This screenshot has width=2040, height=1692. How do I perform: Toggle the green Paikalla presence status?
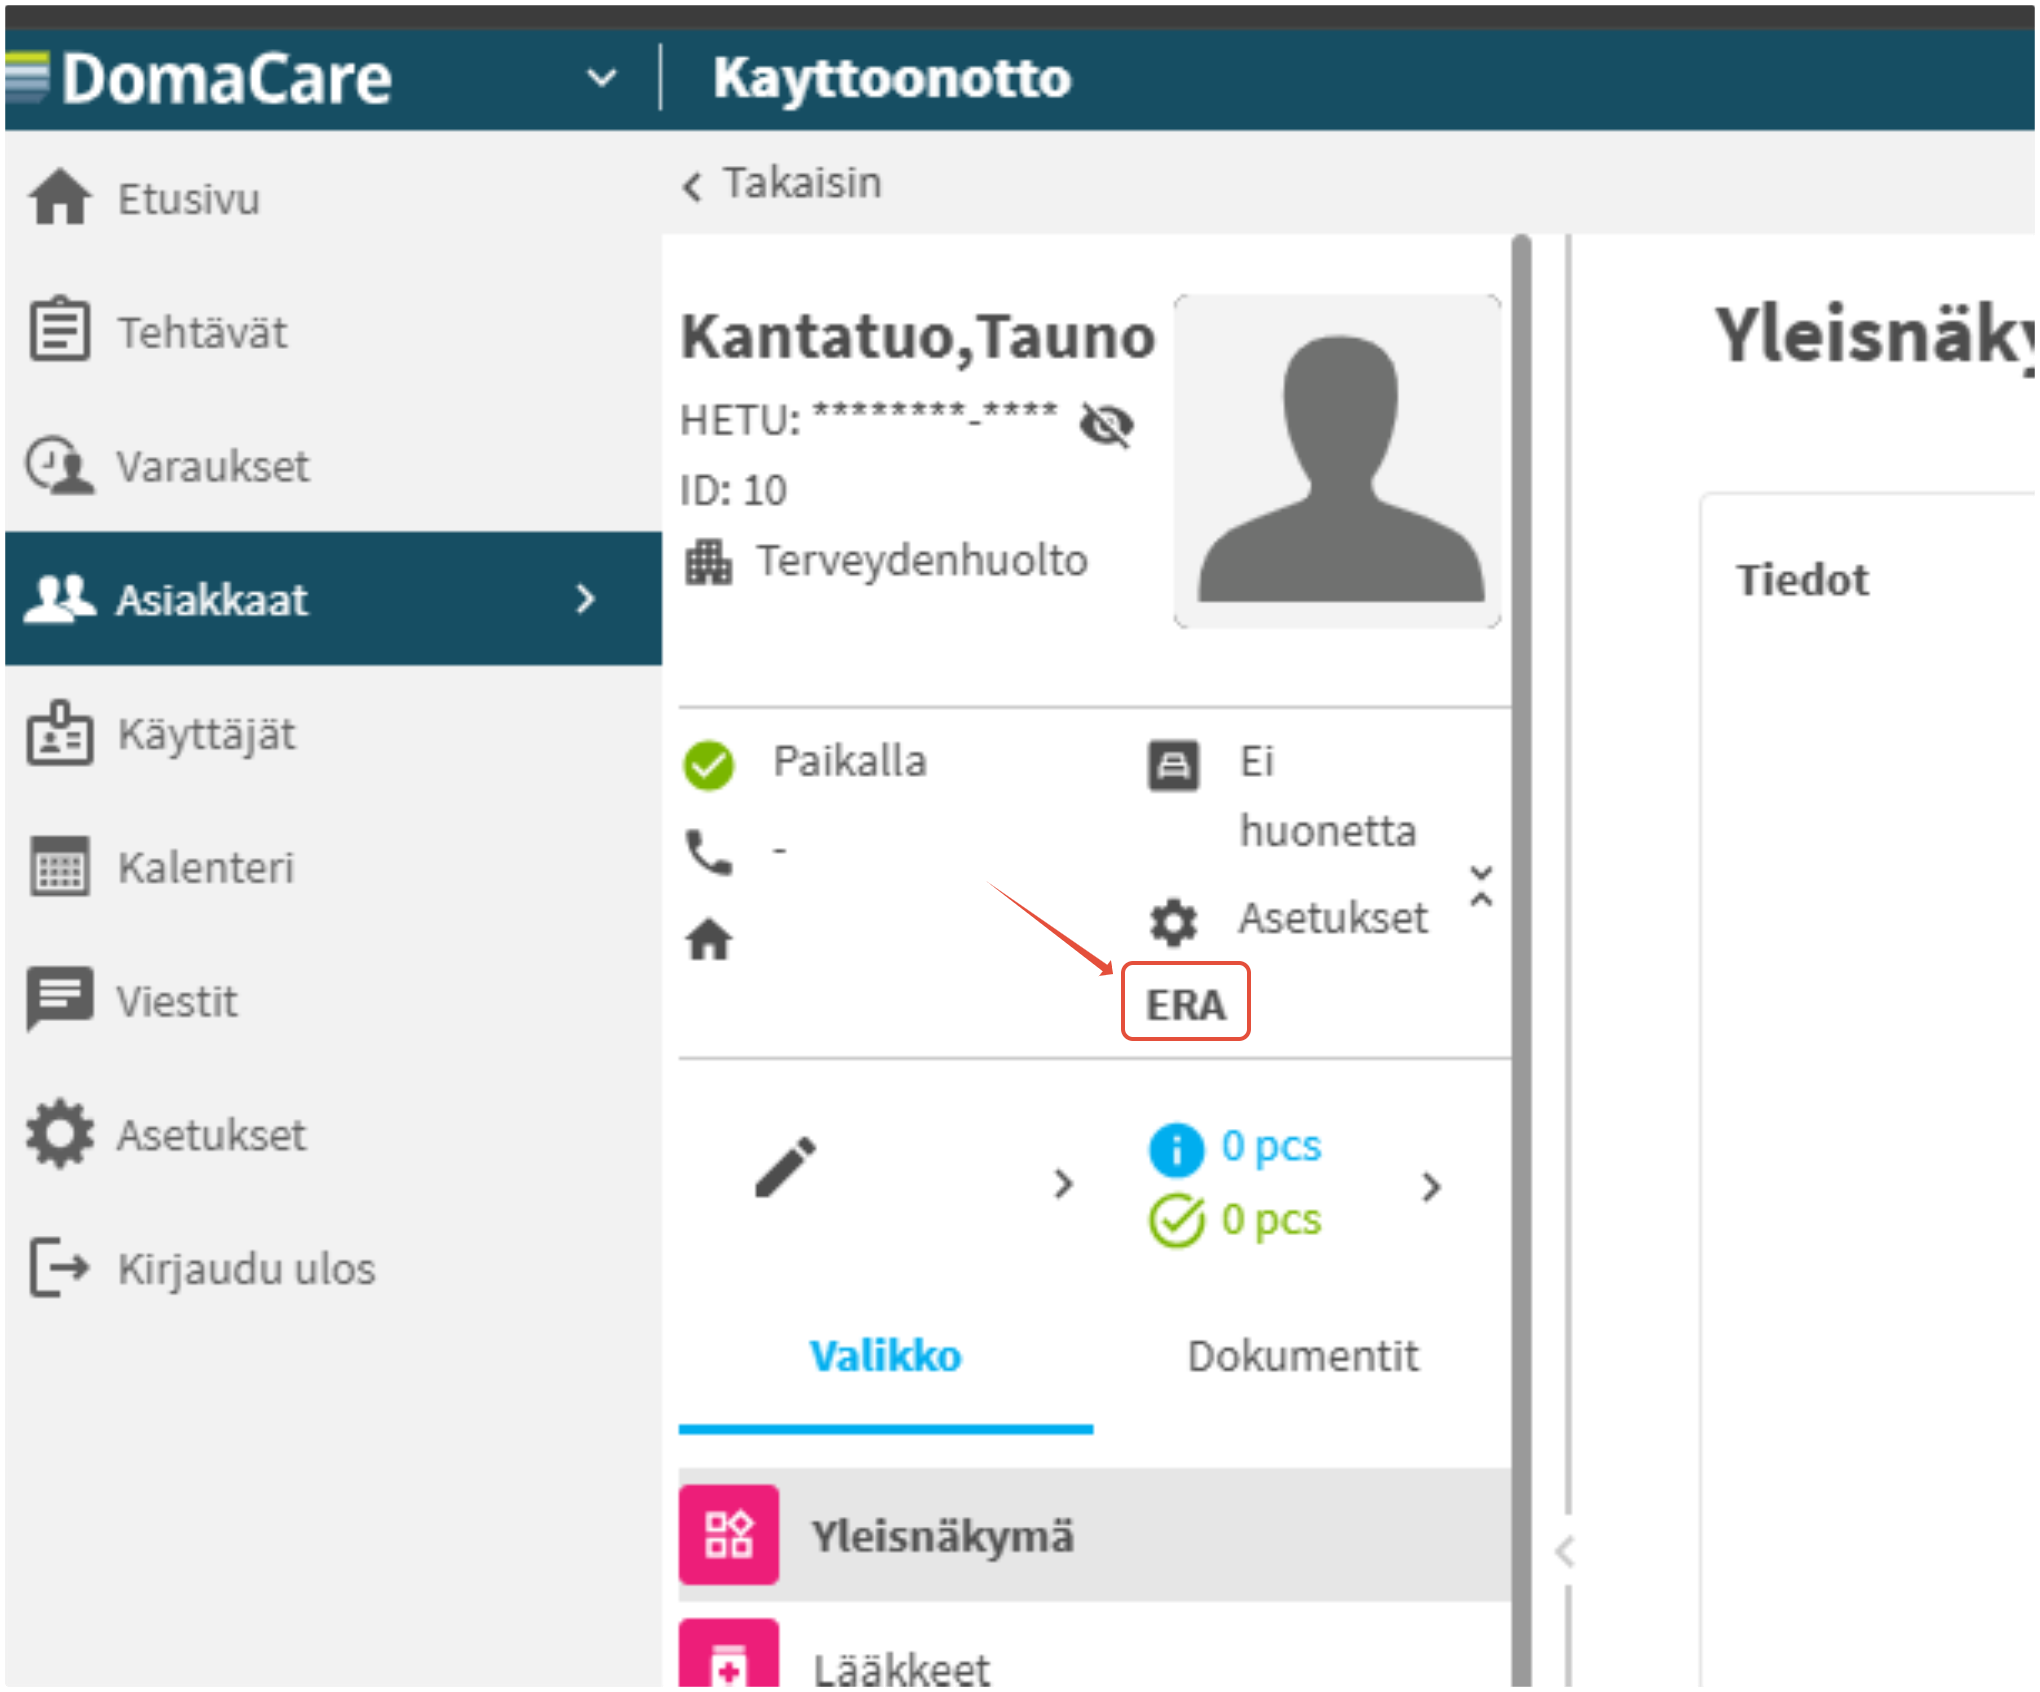point(709,766)
